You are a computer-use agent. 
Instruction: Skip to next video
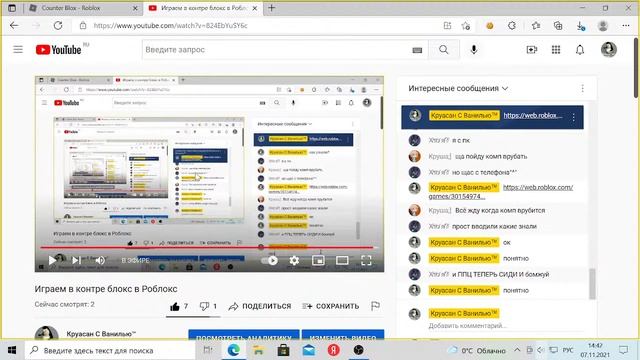click(76, 260)
